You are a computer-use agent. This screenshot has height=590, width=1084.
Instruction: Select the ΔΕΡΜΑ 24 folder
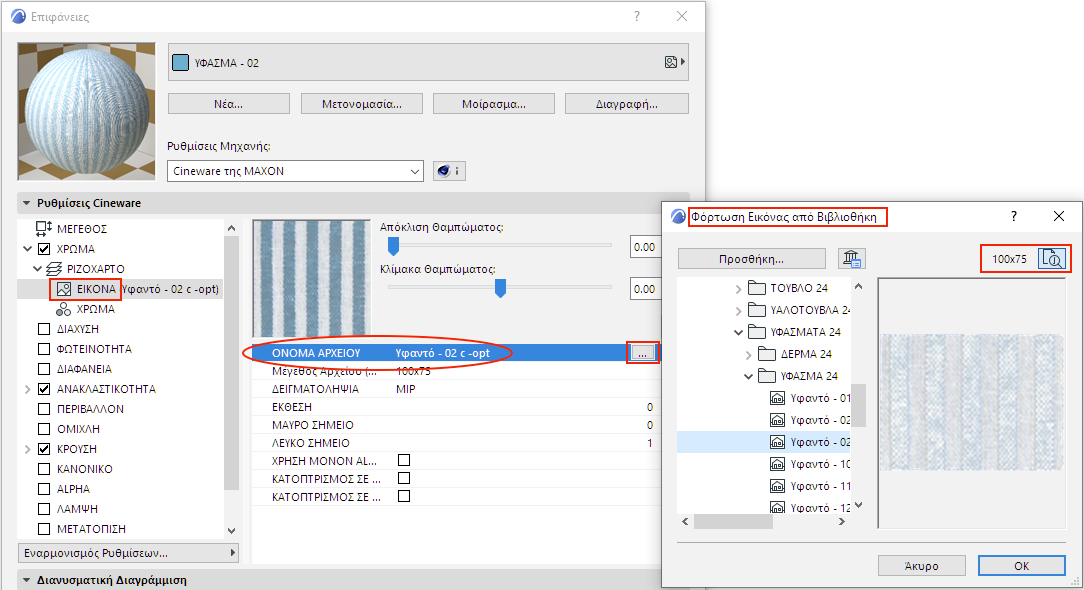(795, 354)
